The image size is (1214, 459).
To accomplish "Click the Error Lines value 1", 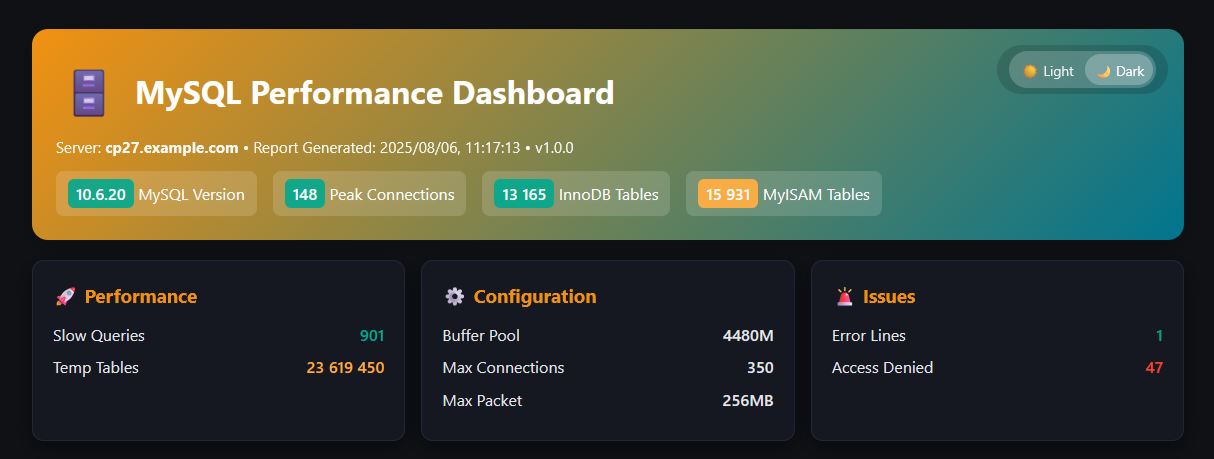I will pyautogui.click(x=1159, y=335).
